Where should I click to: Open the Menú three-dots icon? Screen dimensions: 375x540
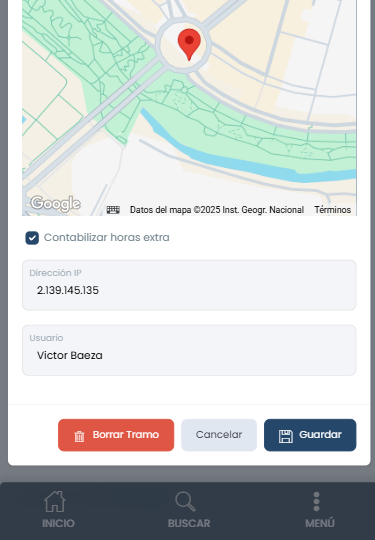(316, 501)
